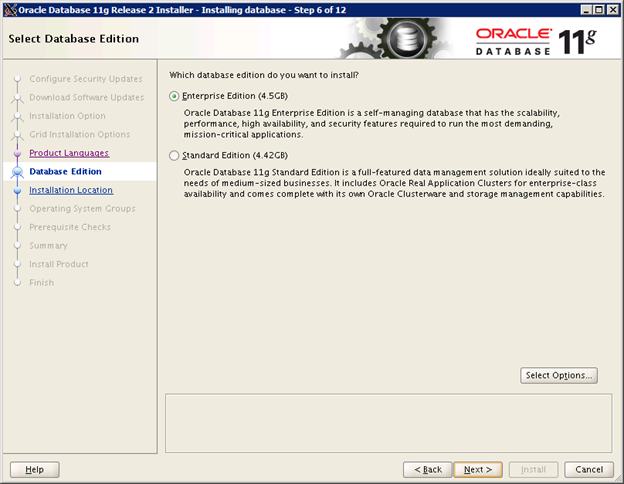
Task: Choose Standard Edition radio option
Action: coord(174,156)
